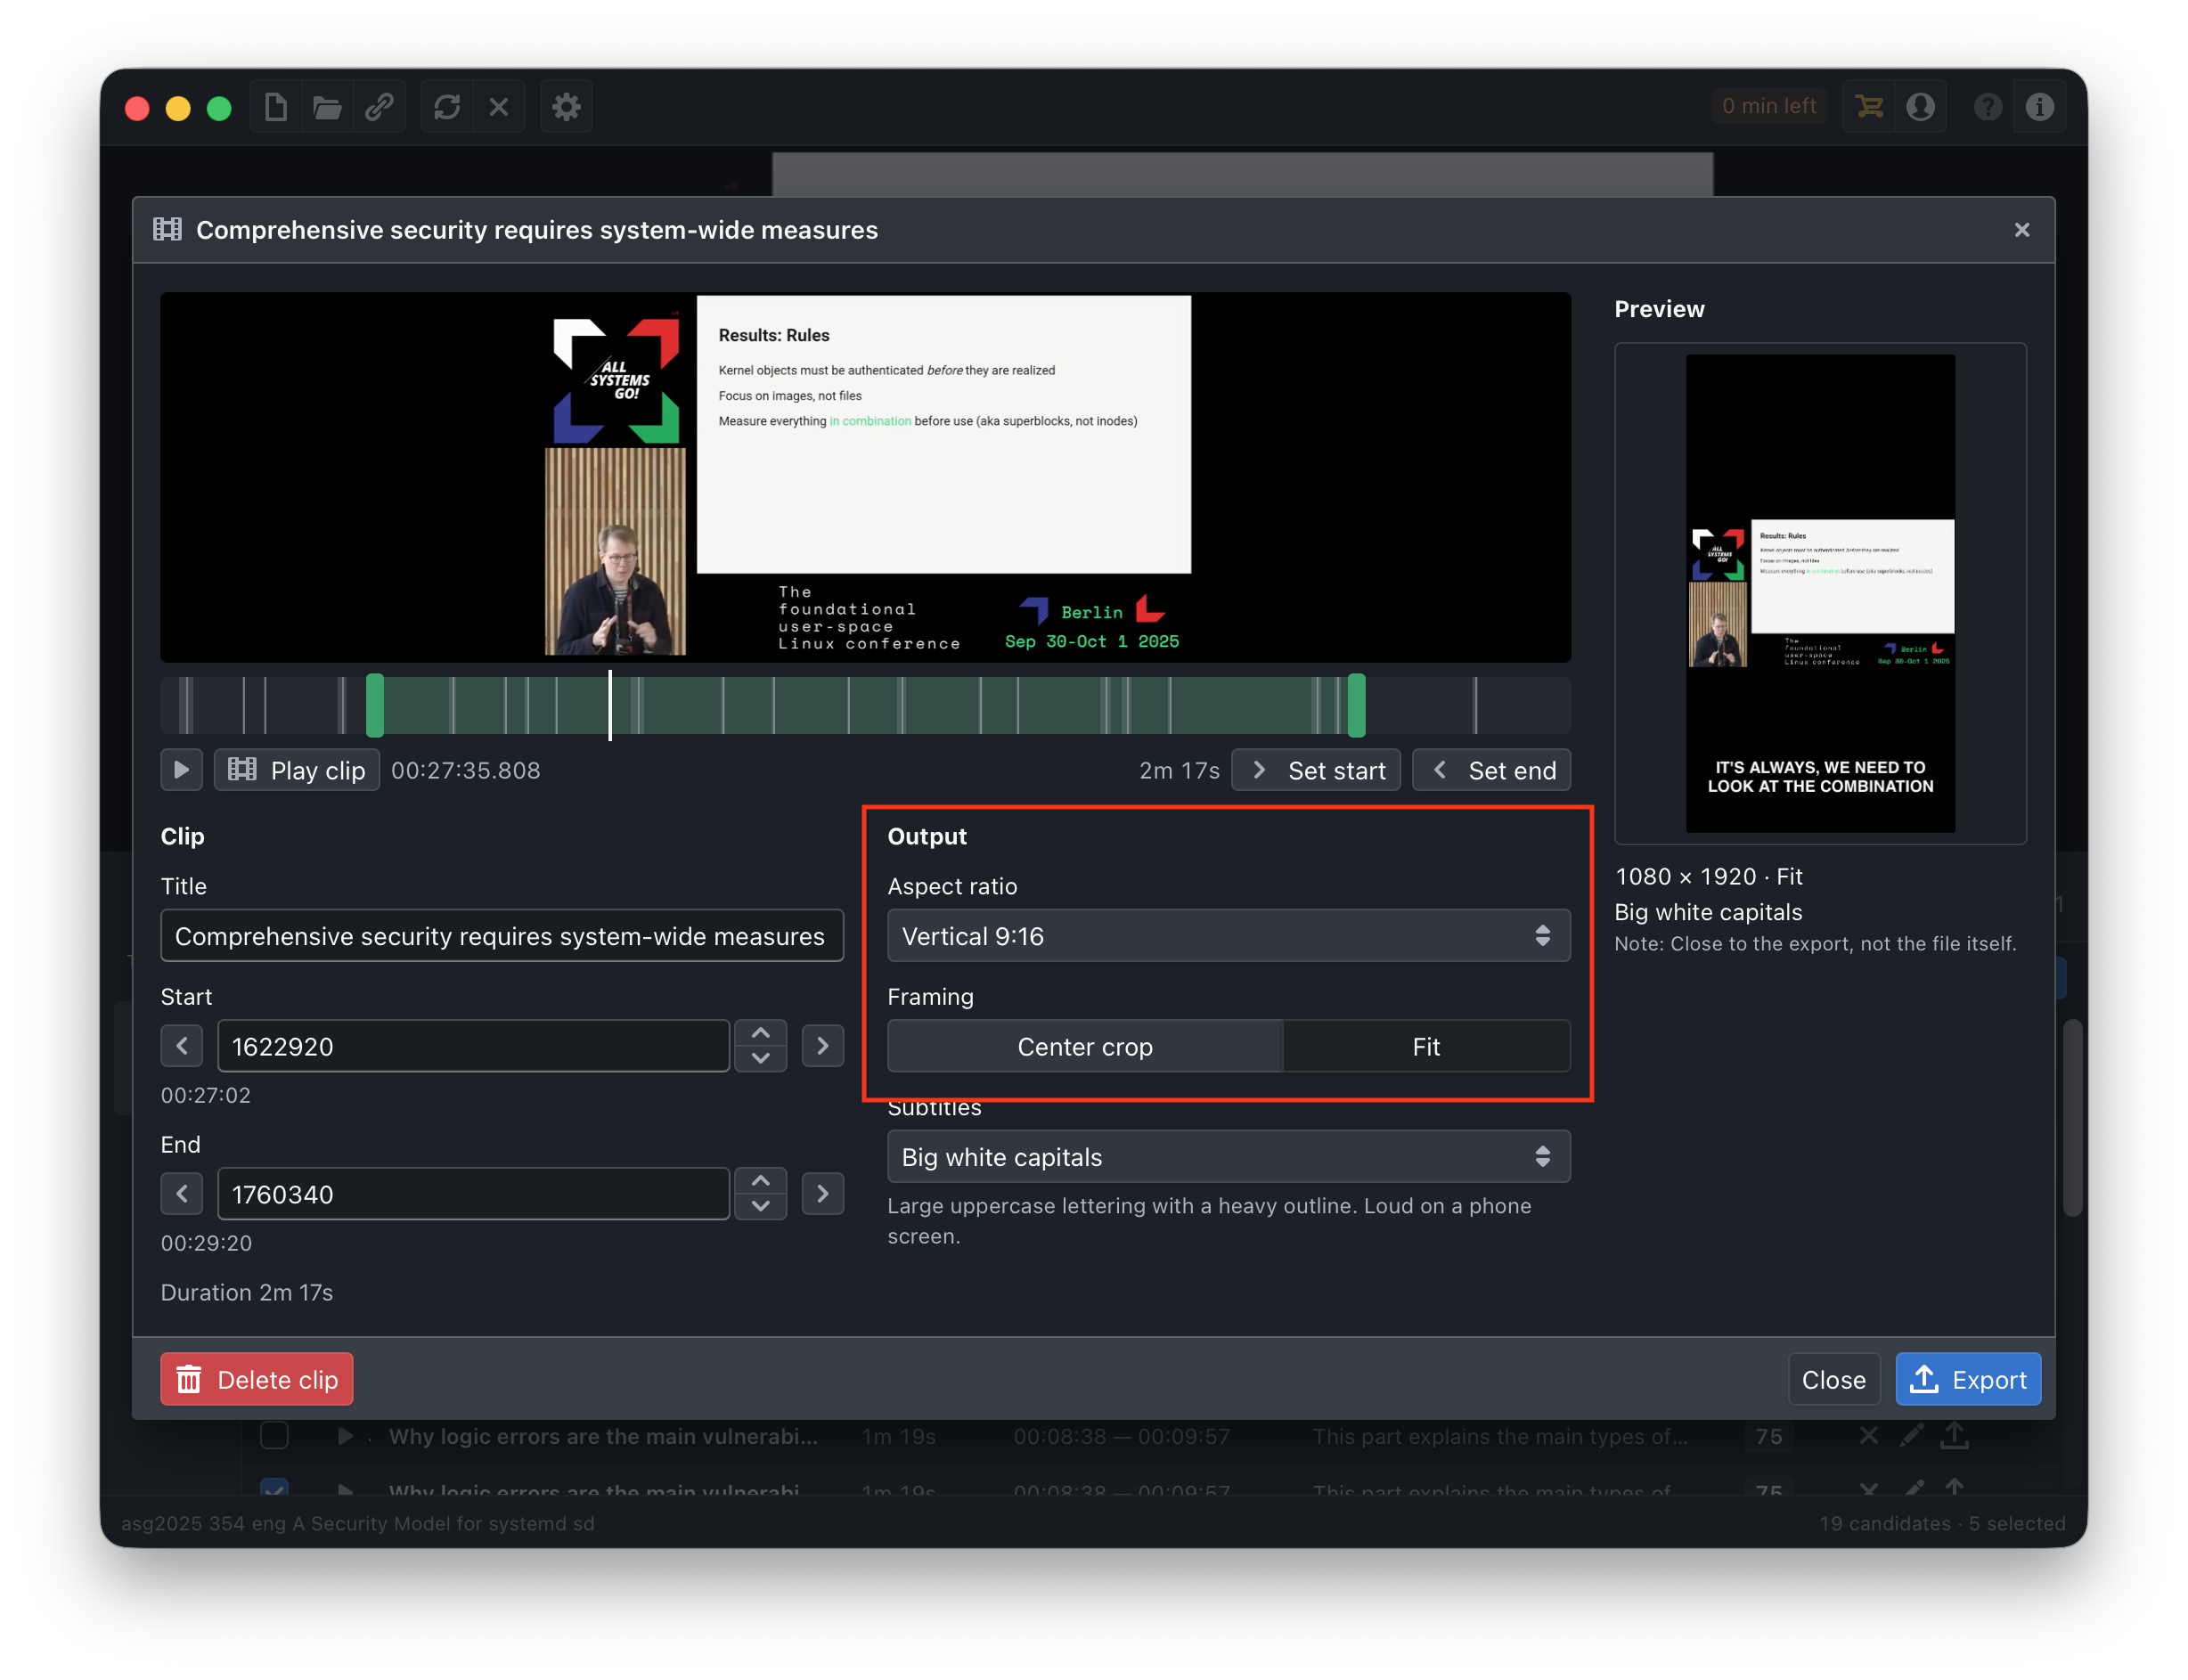The height and width of the screenshot is (1680, 2188).
Task: Decrease the End value with the down stepper
Action: (760, 1207)
